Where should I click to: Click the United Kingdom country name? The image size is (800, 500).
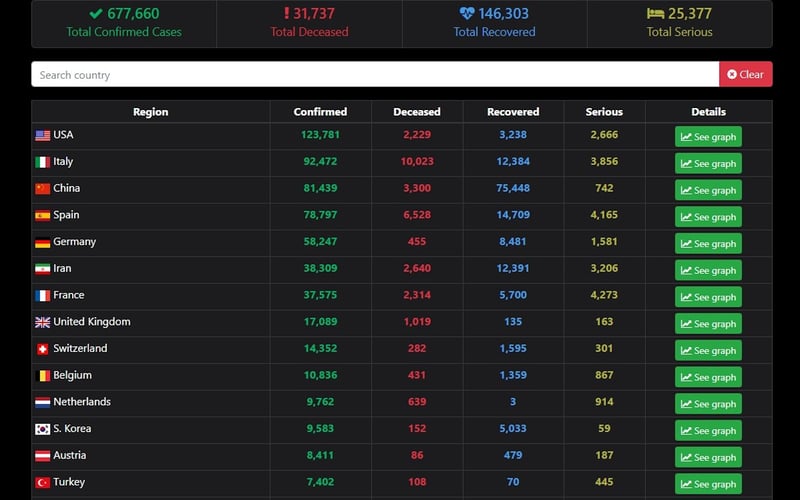tap(92, 322)
